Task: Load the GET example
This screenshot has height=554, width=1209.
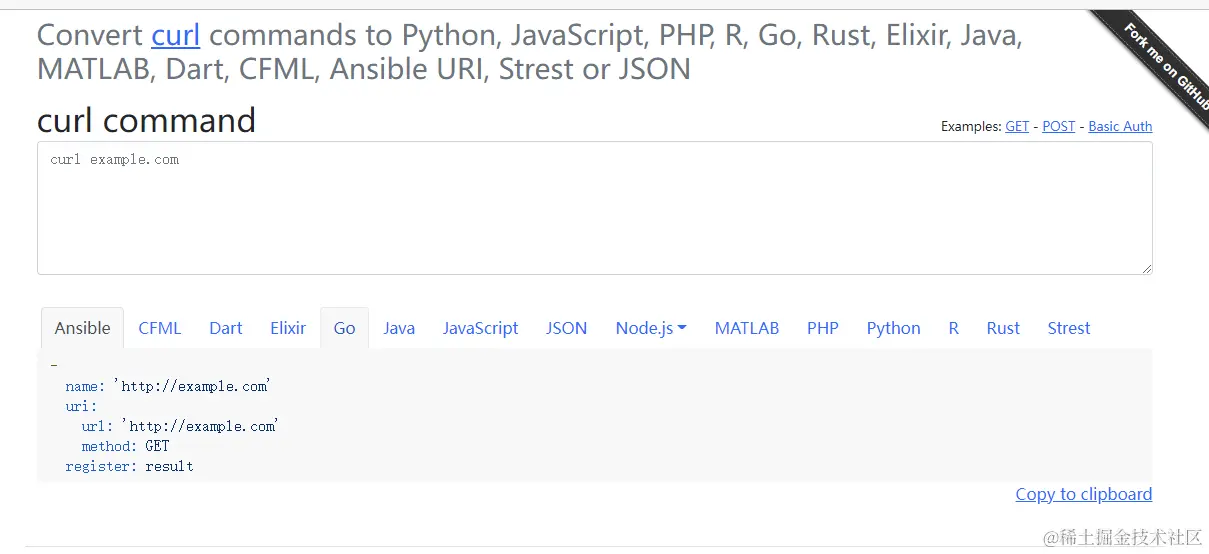Action: pyautogui.click(x=1017, y=126)
